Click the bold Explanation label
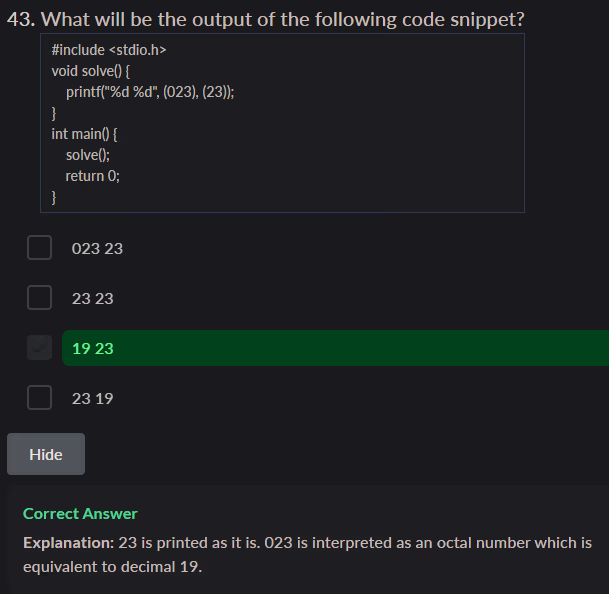 68,543
